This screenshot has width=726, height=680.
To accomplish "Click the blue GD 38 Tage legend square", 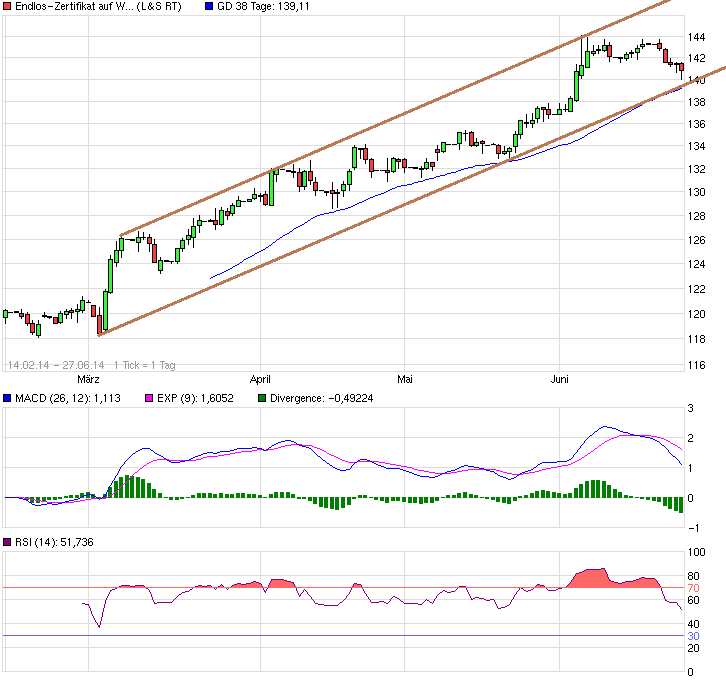I will [208, 7].
